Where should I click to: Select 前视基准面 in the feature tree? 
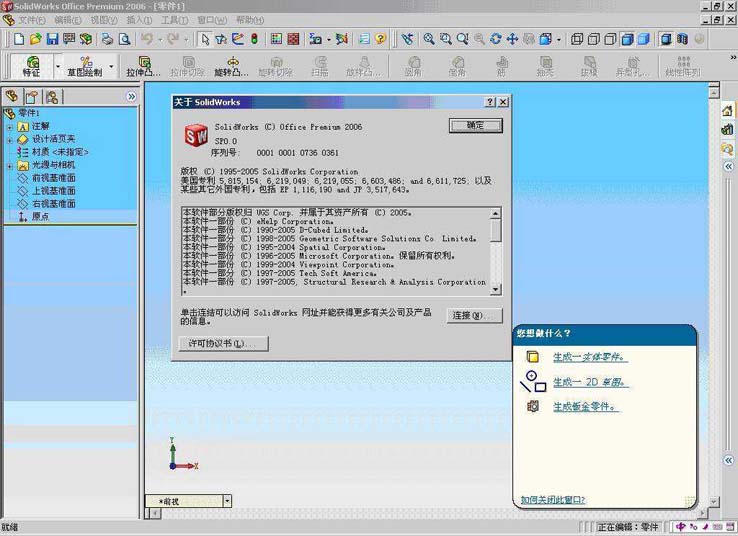(53, 178)
